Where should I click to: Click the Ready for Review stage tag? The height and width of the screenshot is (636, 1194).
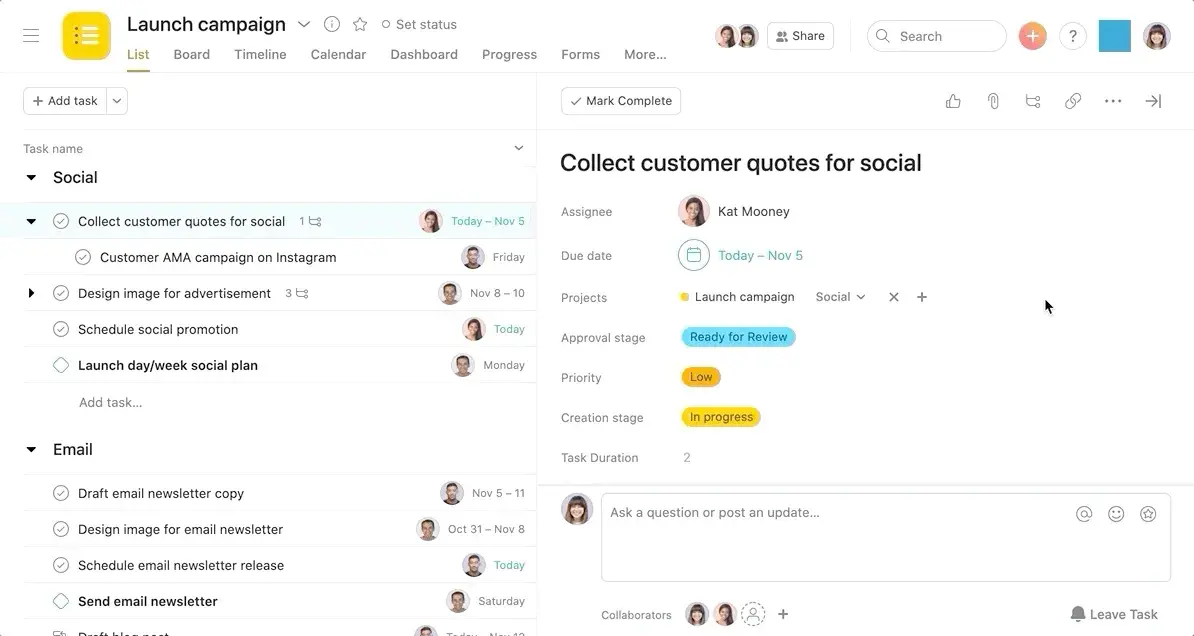pos(738,337)
